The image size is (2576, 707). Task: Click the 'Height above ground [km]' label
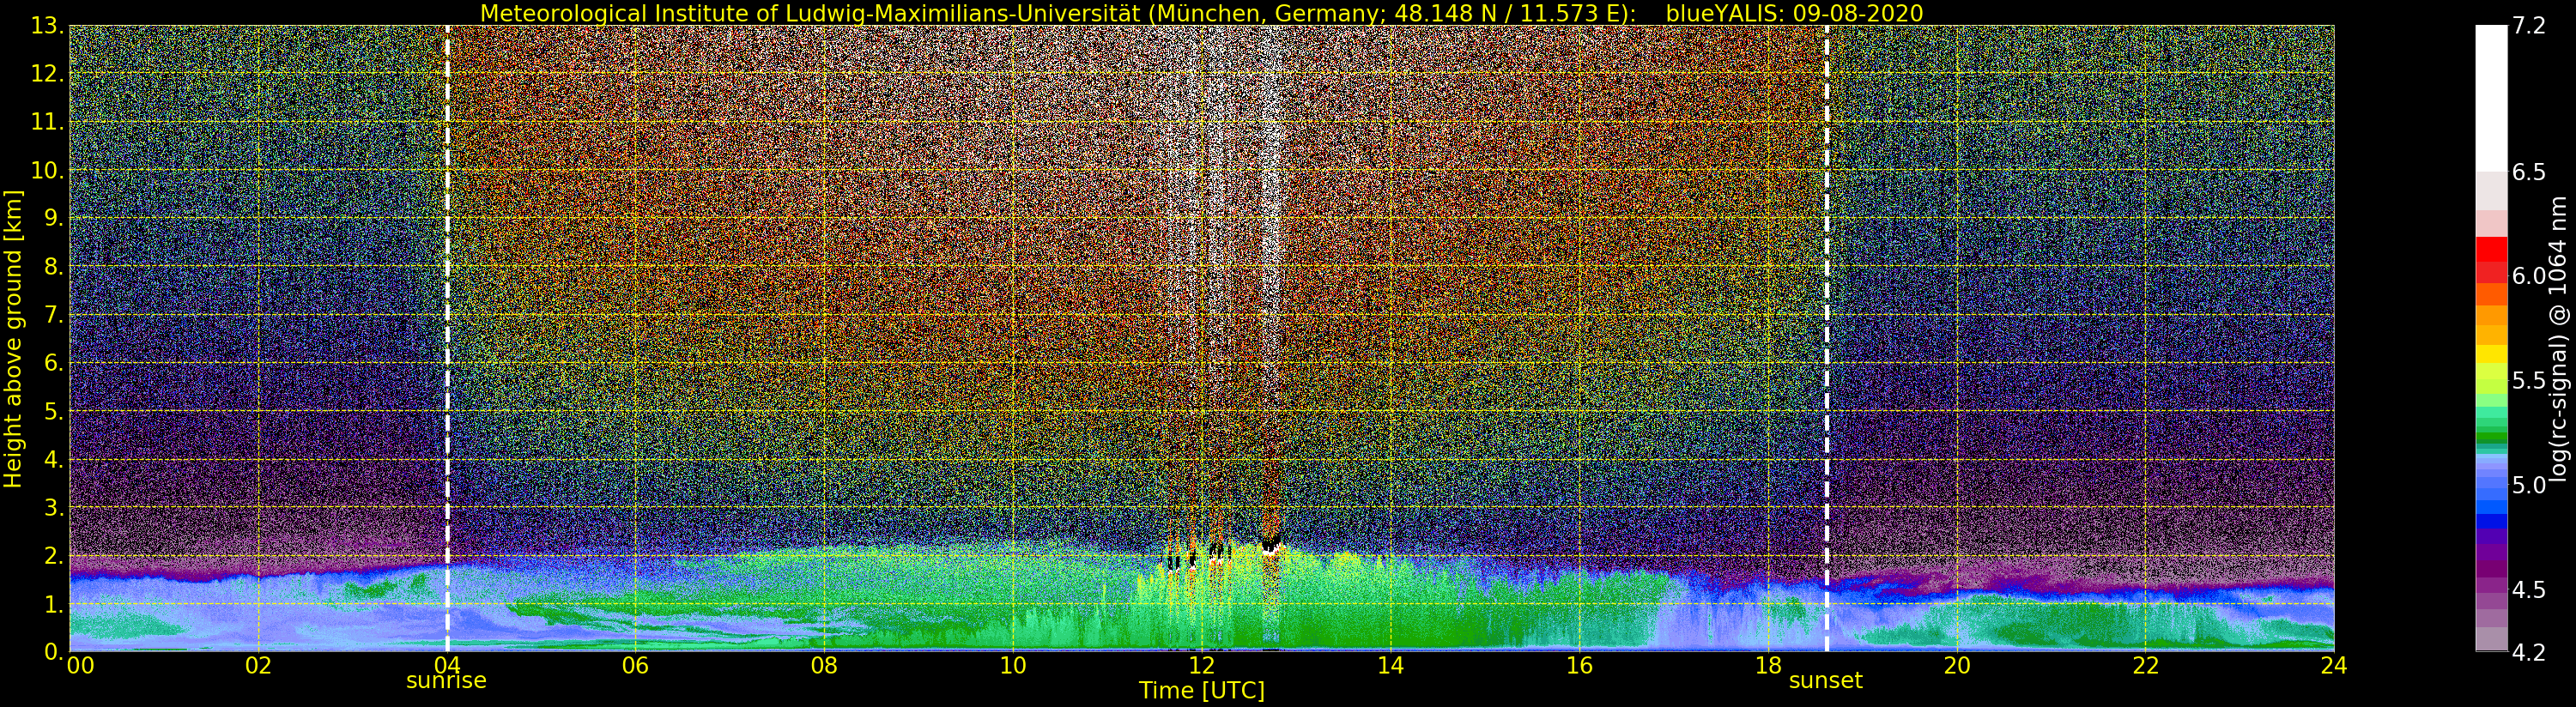(13, 339)
